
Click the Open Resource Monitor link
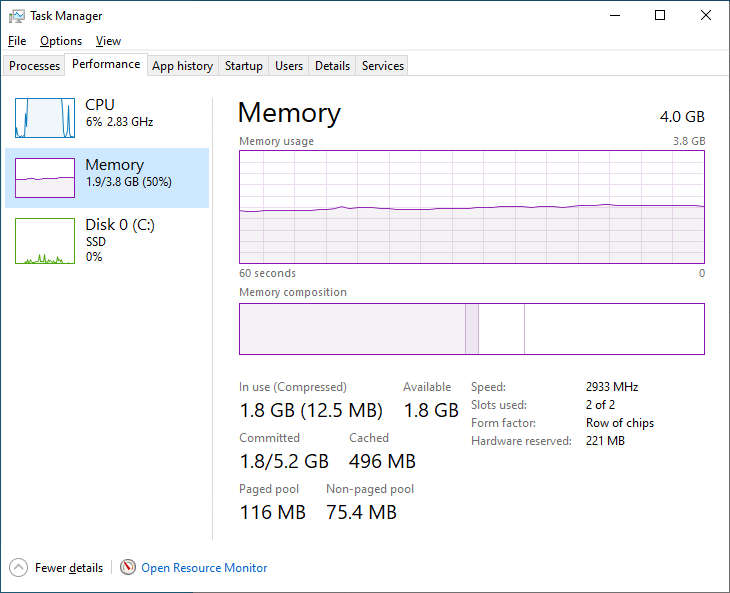(x=204, y=568)
